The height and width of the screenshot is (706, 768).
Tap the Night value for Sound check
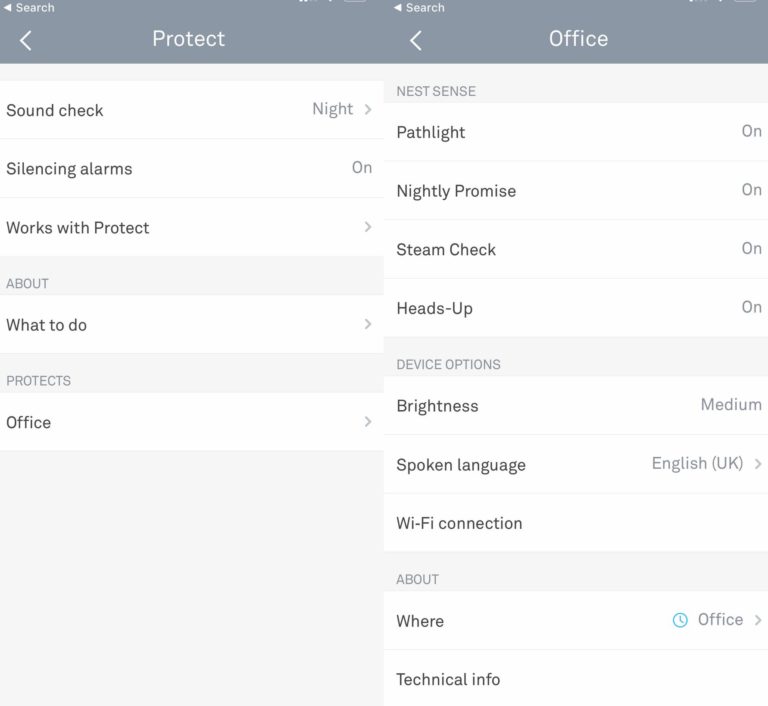333,109
